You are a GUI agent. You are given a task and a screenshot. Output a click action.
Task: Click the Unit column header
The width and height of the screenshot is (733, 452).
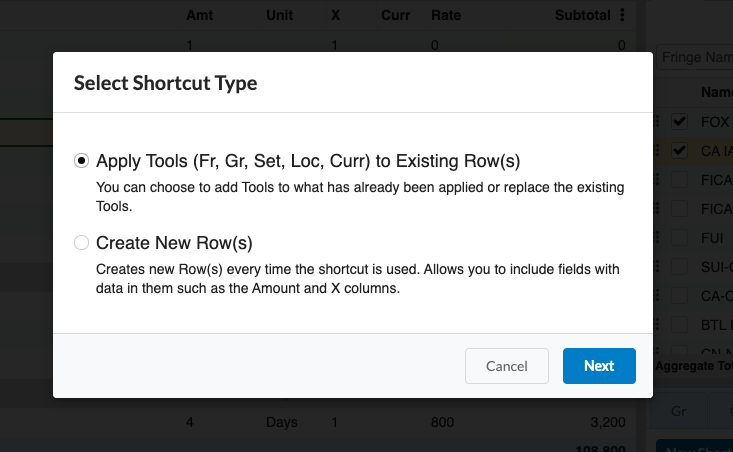point(280,15)
